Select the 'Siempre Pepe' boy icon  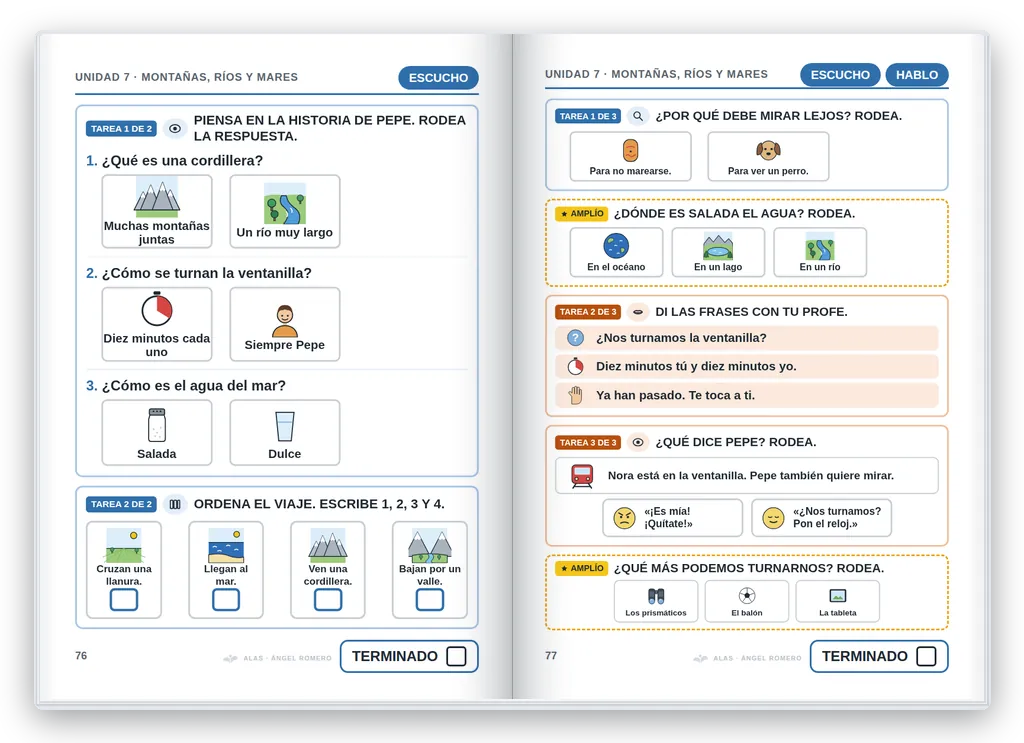285,321
